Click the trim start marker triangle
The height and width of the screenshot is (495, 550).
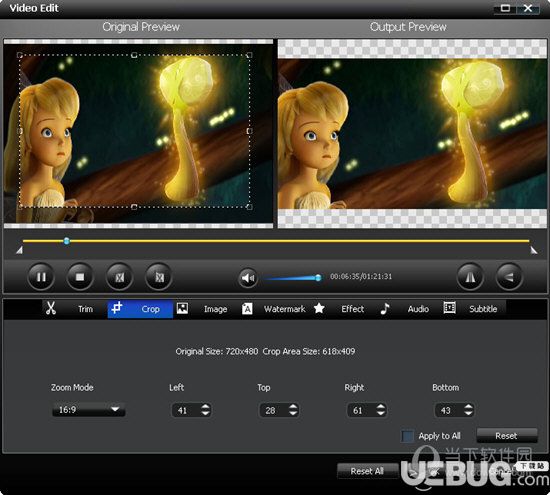click(x=20, y=250)
